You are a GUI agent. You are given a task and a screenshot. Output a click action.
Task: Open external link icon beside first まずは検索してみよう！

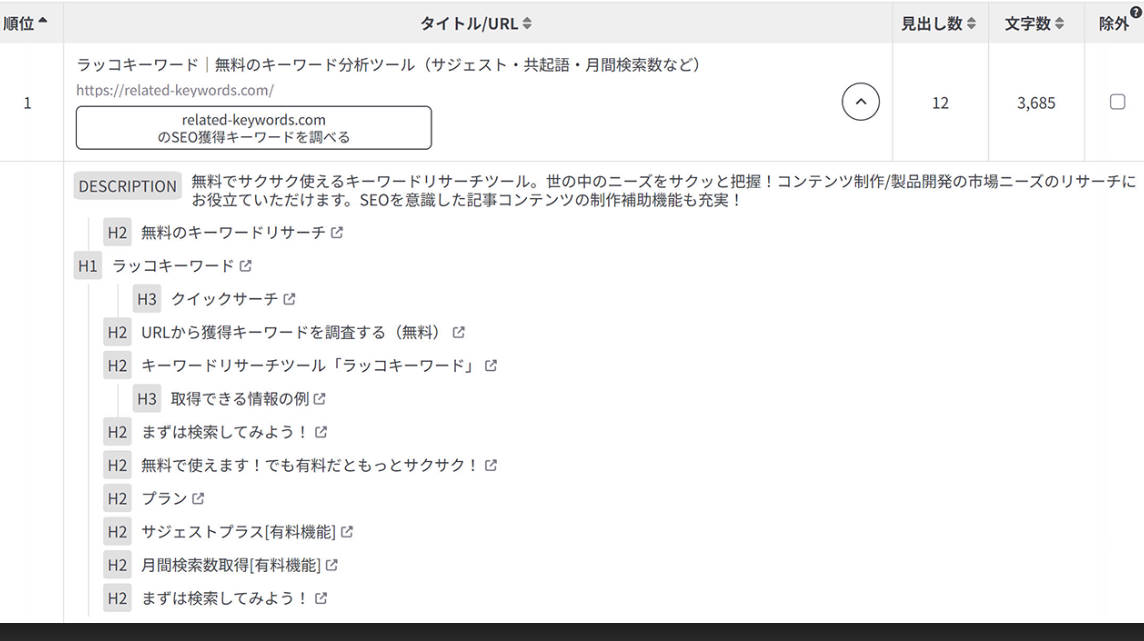[321, 432]
